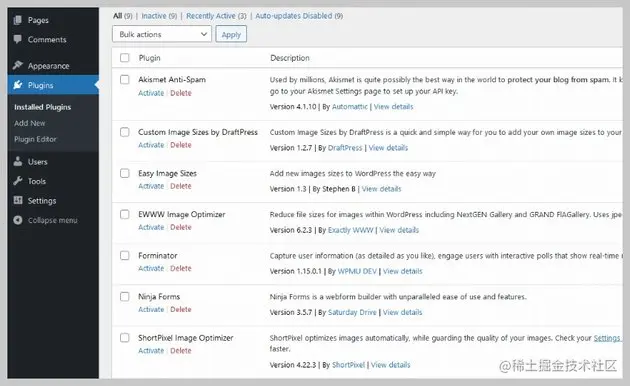Image resolution: width=630 pixels, height=386 pixels.
Task: Activate the ShortPixel Image Optimizer plugin
Action: [151, 350]
